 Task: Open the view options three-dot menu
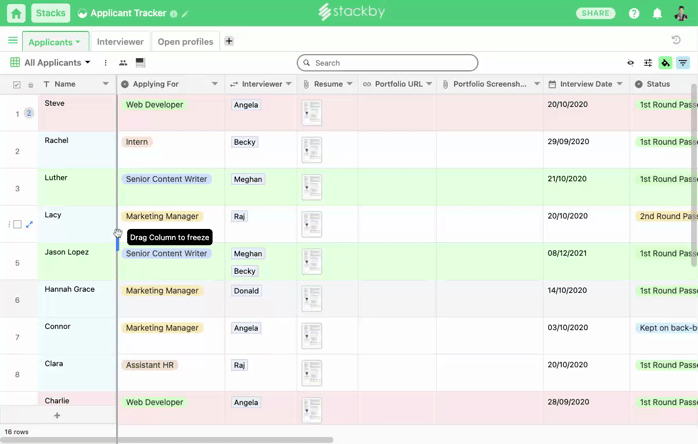(x=106, y=63)
